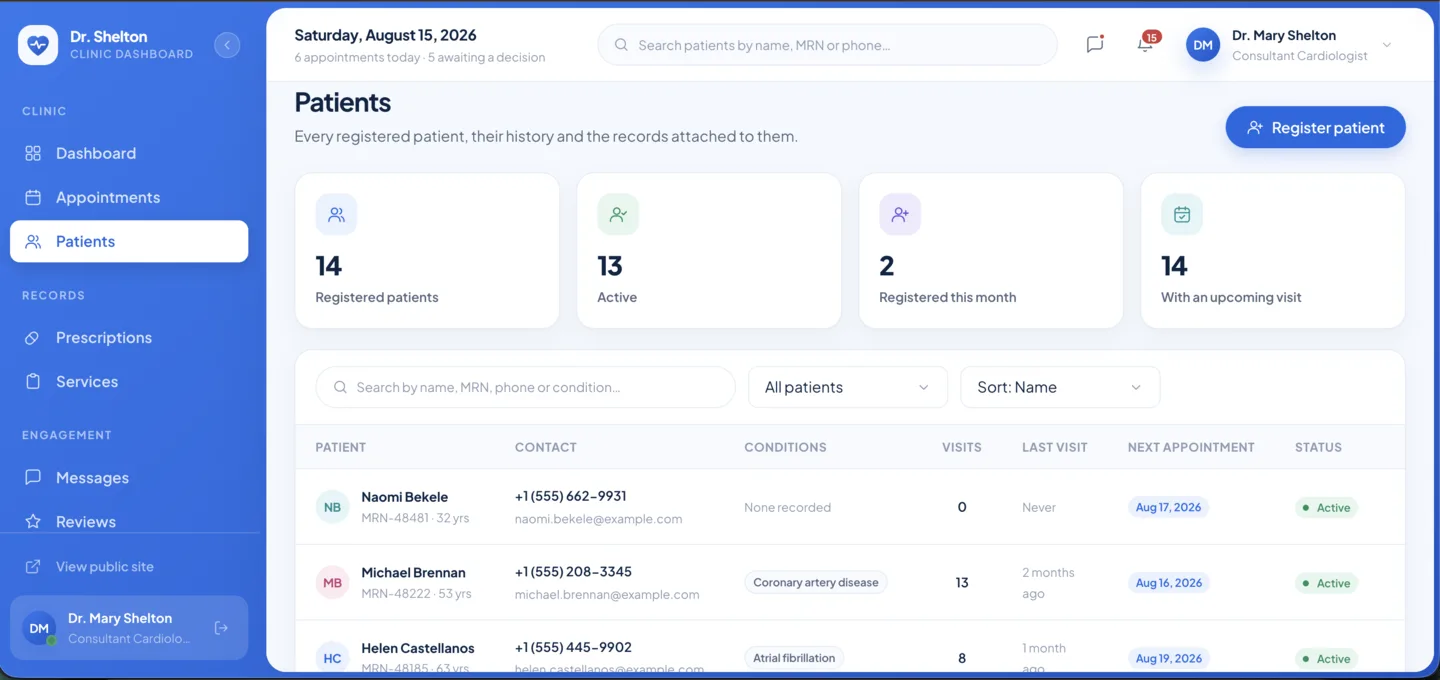
Task: Click naomi.bekele@example.com email
Action: (598, 519)
